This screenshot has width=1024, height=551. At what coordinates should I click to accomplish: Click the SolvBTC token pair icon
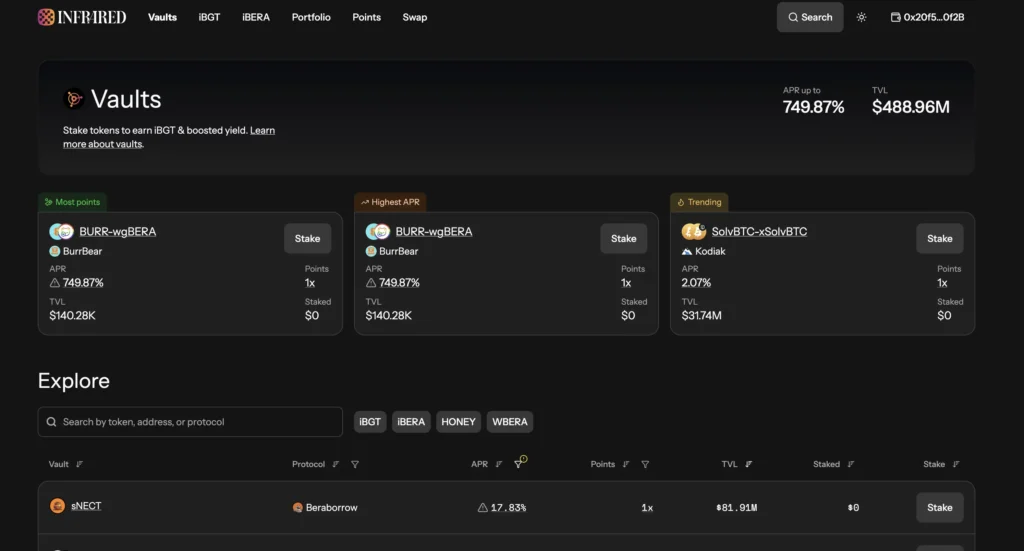[x=694, y=231]
